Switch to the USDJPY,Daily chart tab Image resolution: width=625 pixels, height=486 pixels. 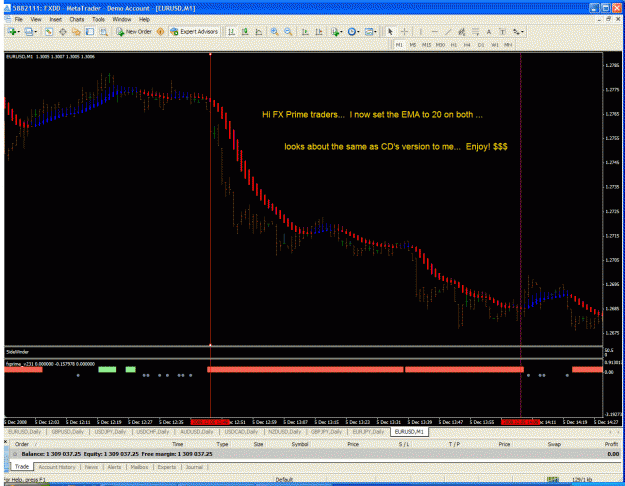tap(110, 432)
